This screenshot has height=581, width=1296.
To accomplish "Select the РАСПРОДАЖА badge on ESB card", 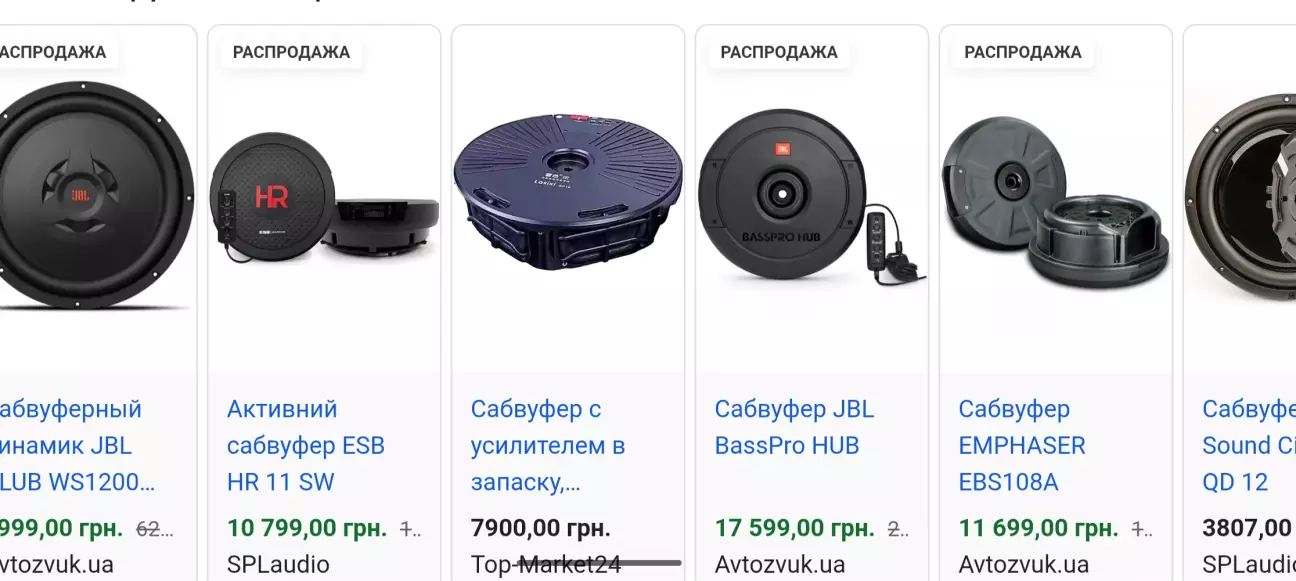I will click(291, 52).
